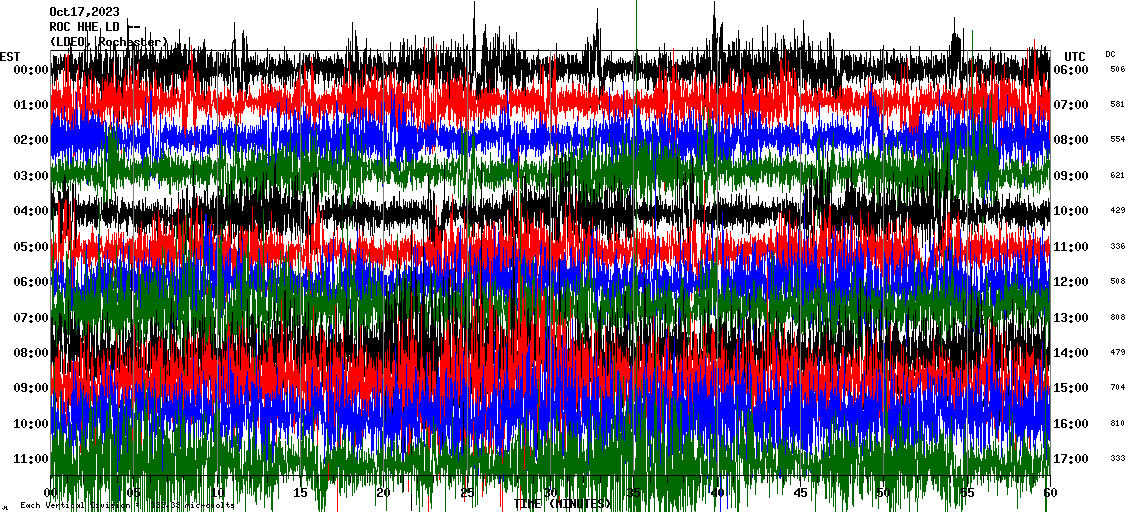Select the 00:00 EST row label

(31, 69)
